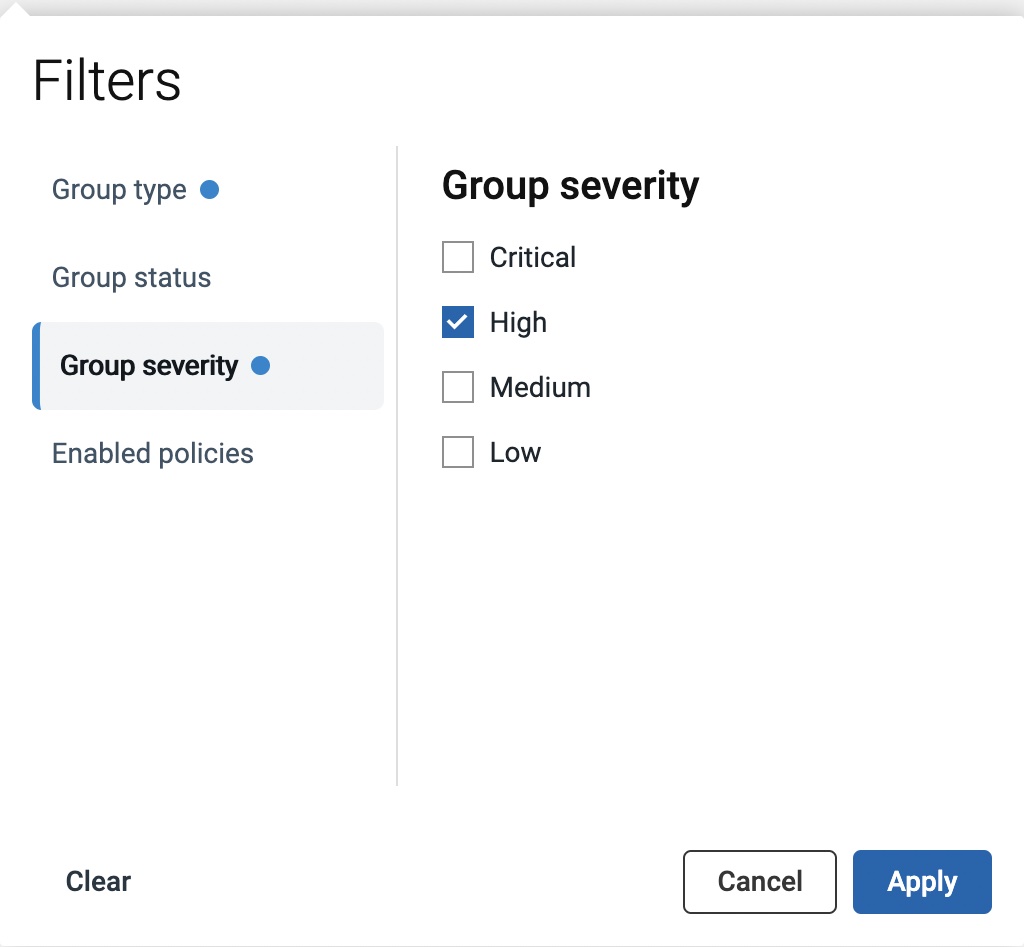Viewport: 1024px width, 947px height.
Task: Enable the Medium severity checkbox
Action: click(458, 388)
